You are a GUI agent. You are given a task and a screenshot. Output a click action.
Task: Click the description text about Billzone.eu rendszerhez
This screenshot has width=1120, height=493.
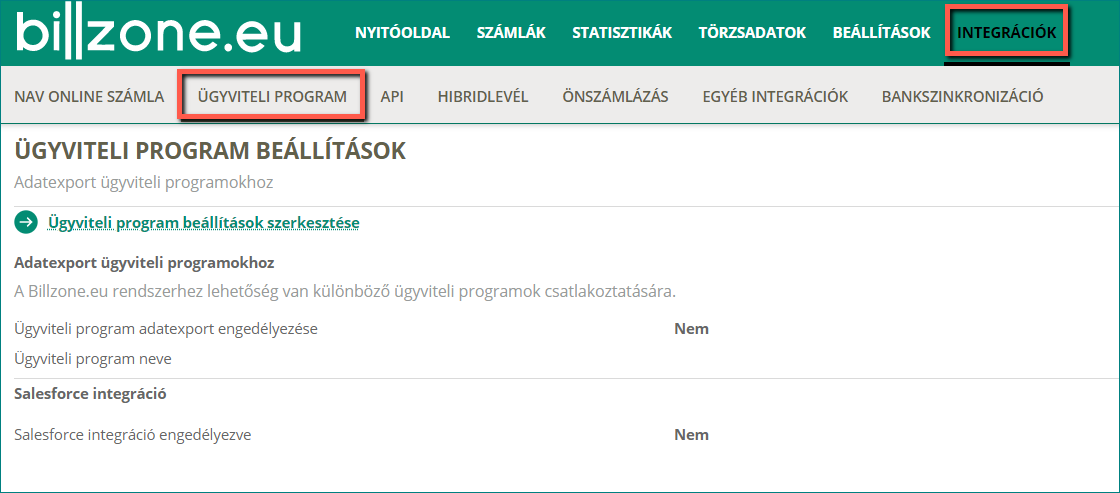345,292
